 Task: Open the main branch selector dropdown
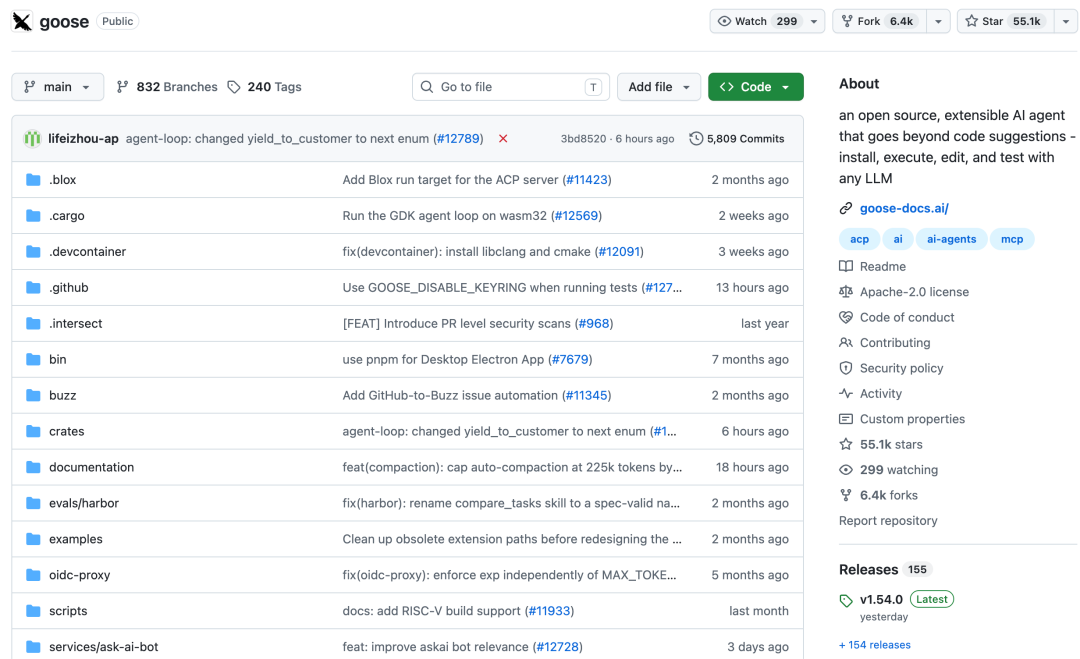click(58, 87)
